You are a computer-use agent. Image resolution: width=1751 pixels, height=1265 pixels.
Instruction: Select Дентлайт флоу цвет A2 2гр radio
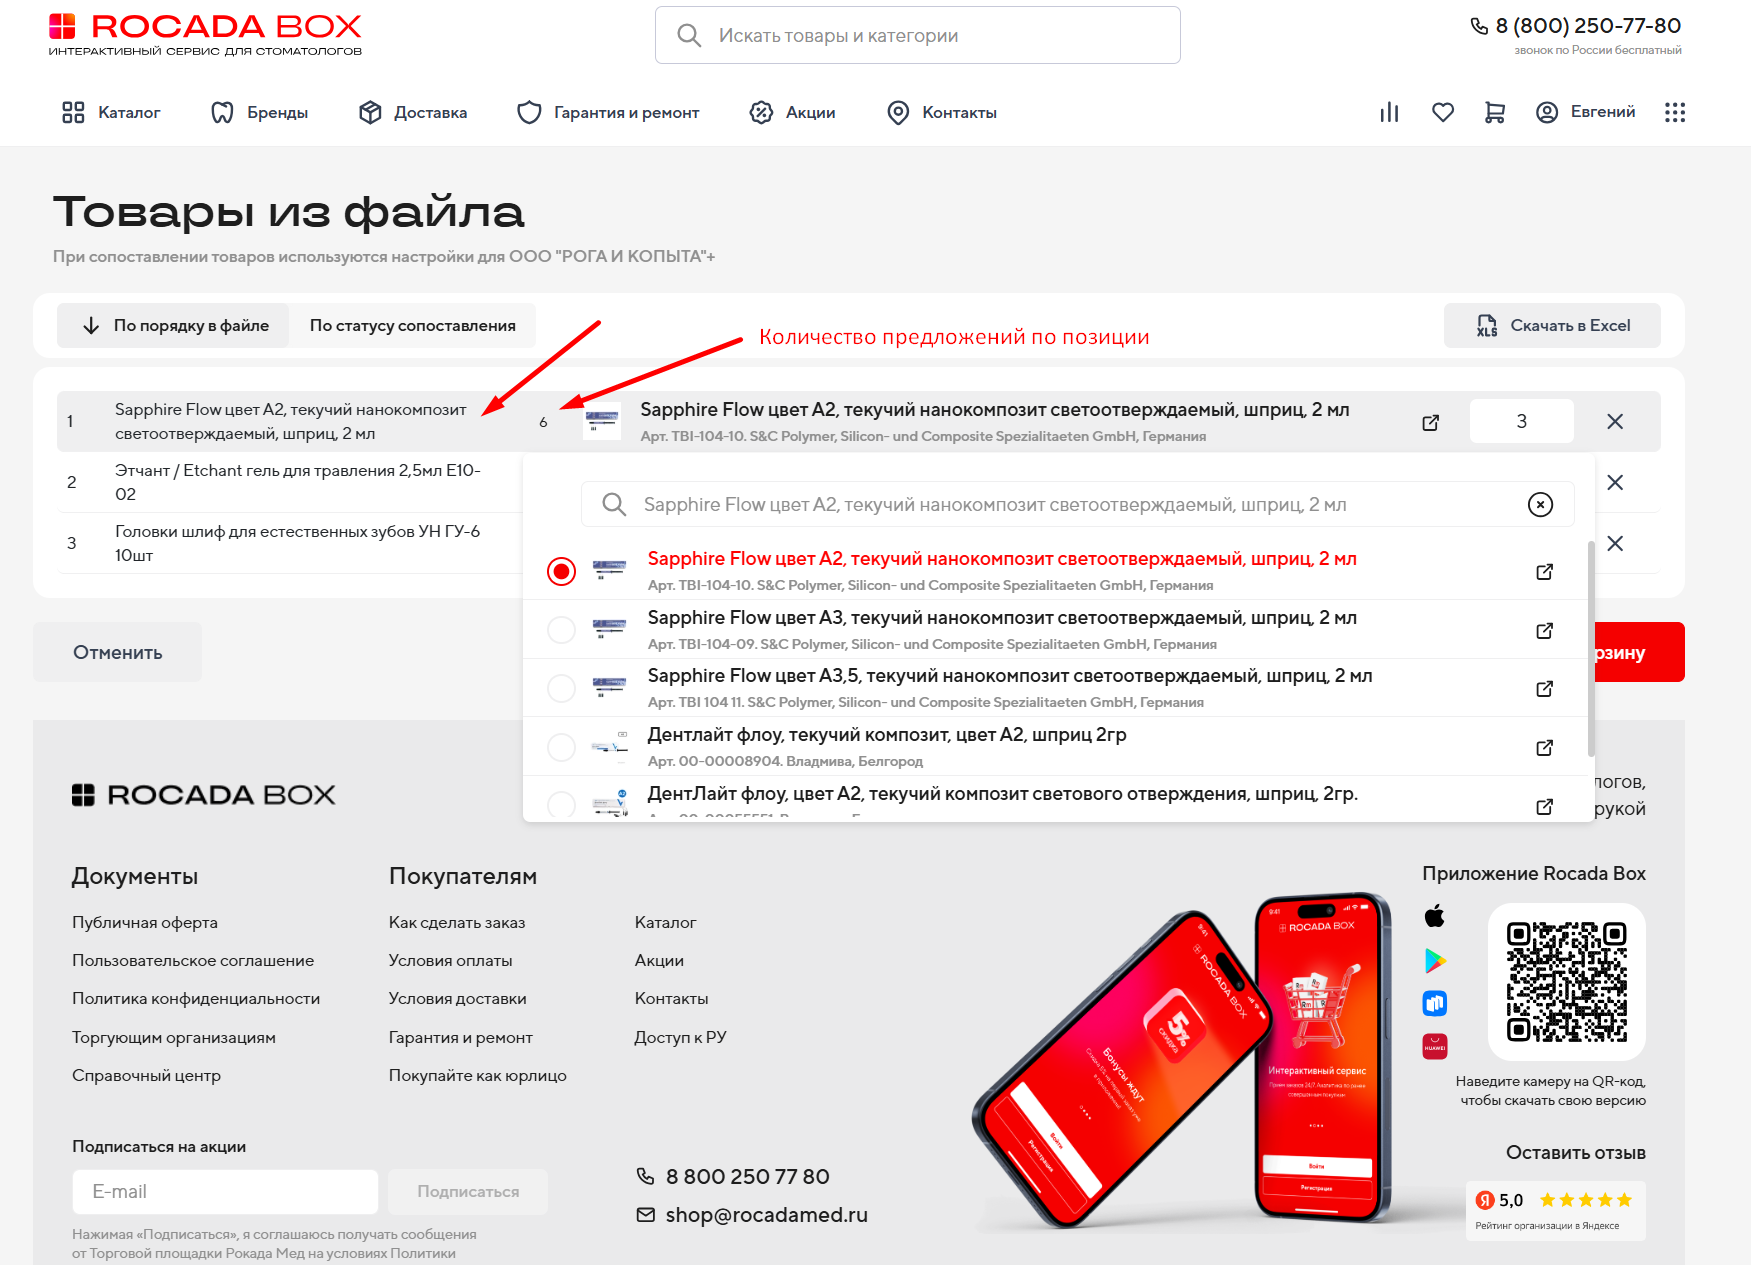pos(561,747)
